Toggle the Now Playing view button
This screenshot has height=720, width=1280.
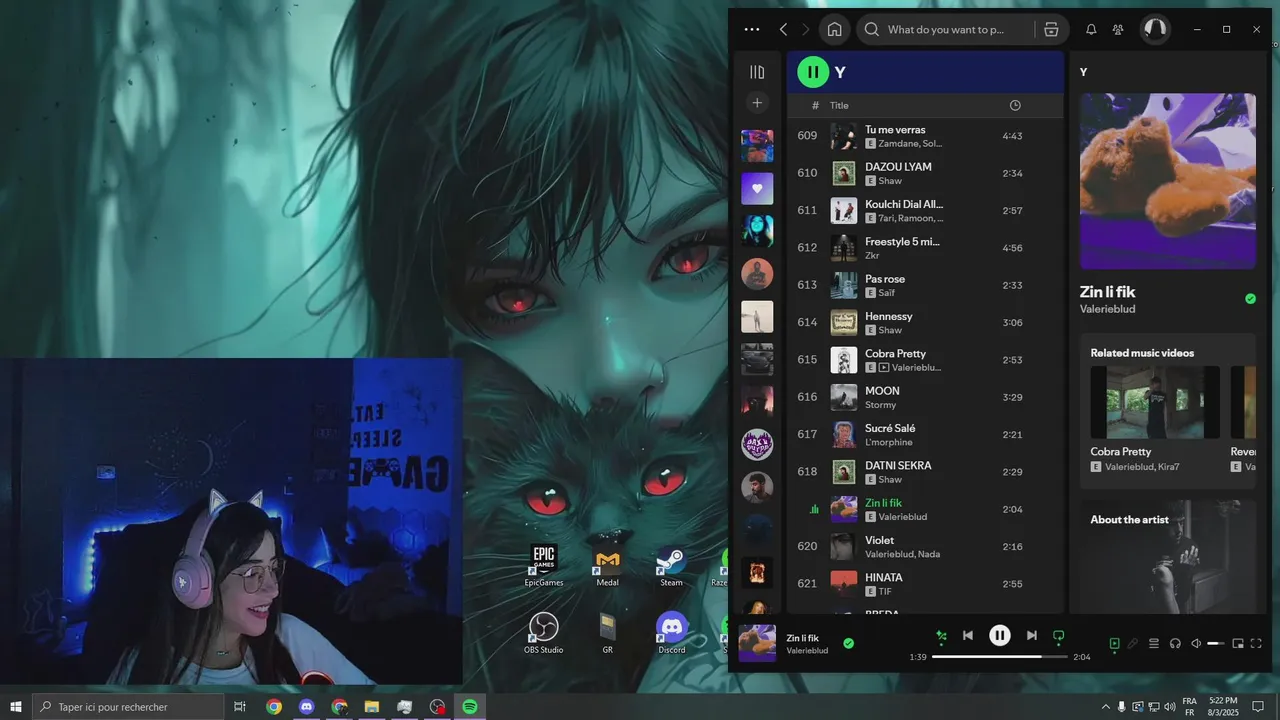click(x=1114, y=643)
